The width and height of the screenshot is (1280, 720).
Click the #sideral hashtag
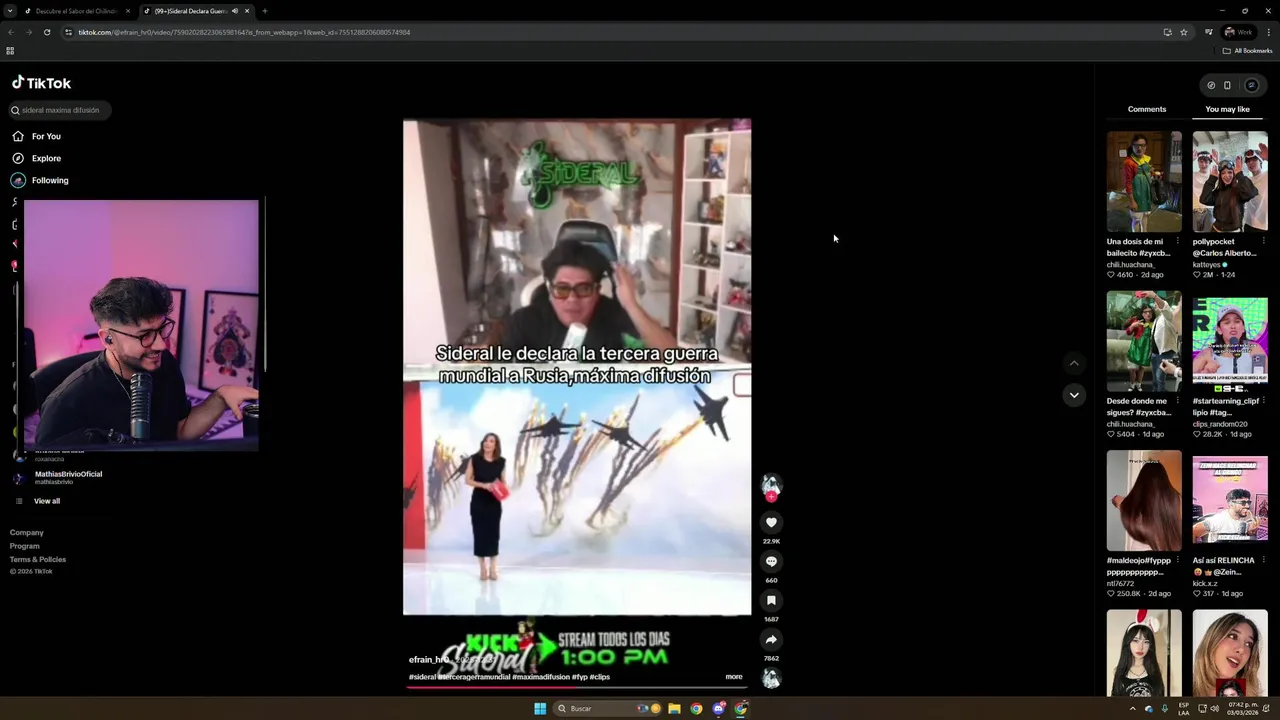[x=422, y=677]
